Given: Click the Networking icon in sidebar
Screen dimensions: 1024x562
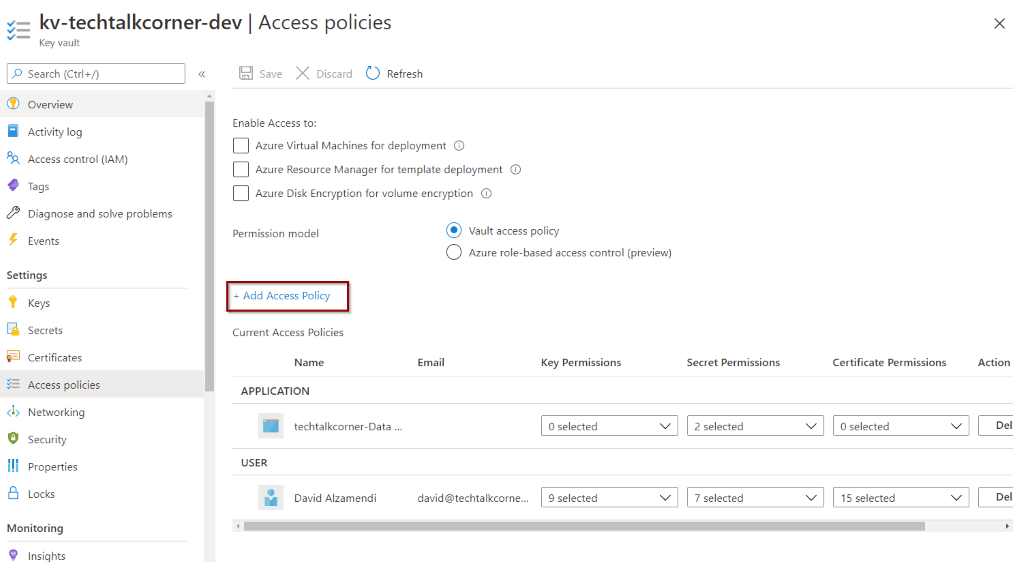Looking at the screenshot, I should (13, 412).
